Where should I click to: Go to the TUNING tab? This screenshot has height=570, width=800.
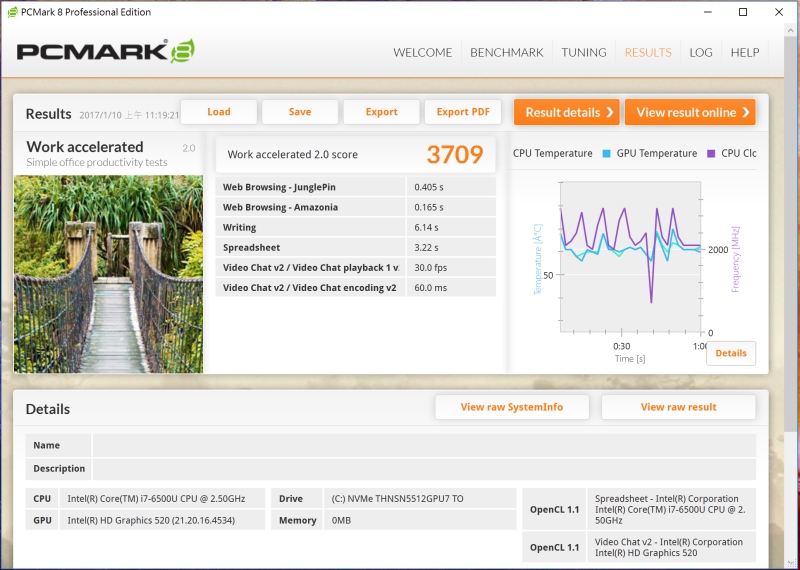584,52
